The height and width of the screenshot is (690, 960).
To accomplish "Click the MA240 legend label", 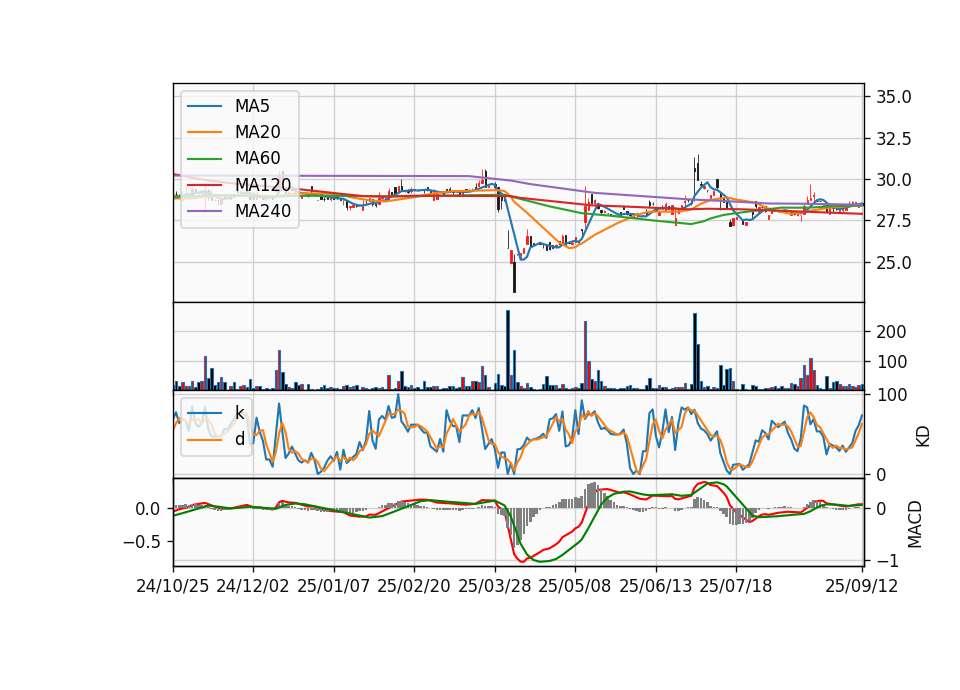I will pos(263,211).
